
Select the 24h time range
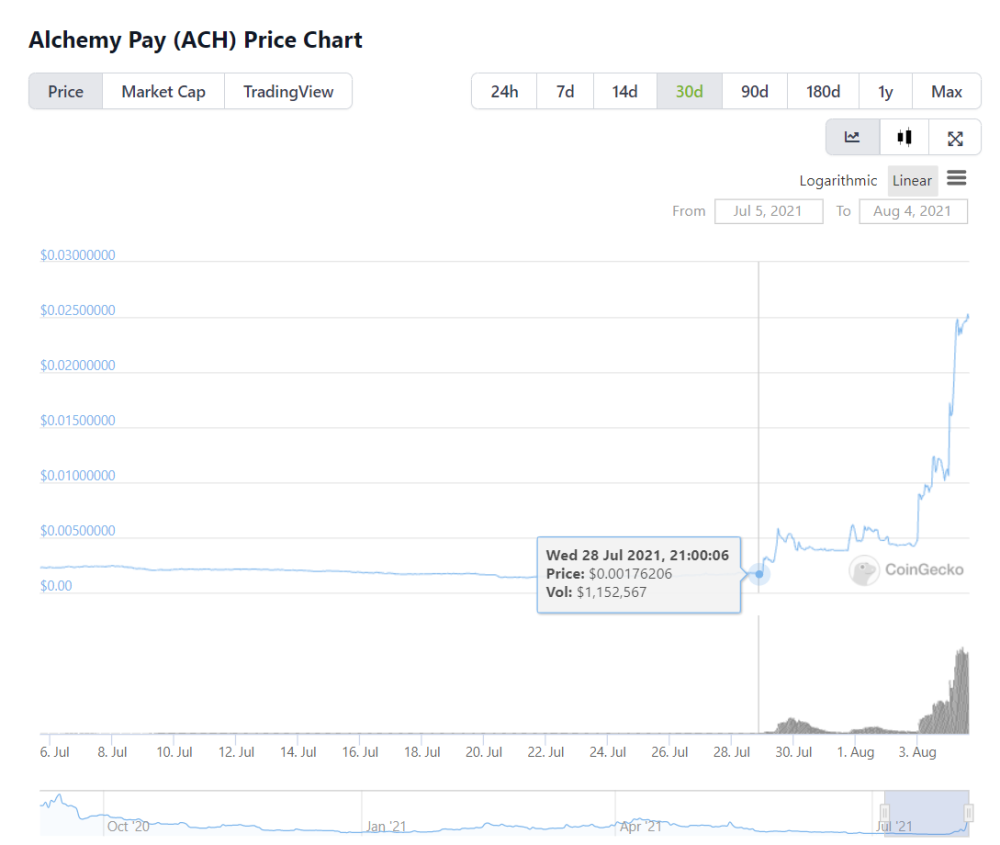(x=504, y=92)
